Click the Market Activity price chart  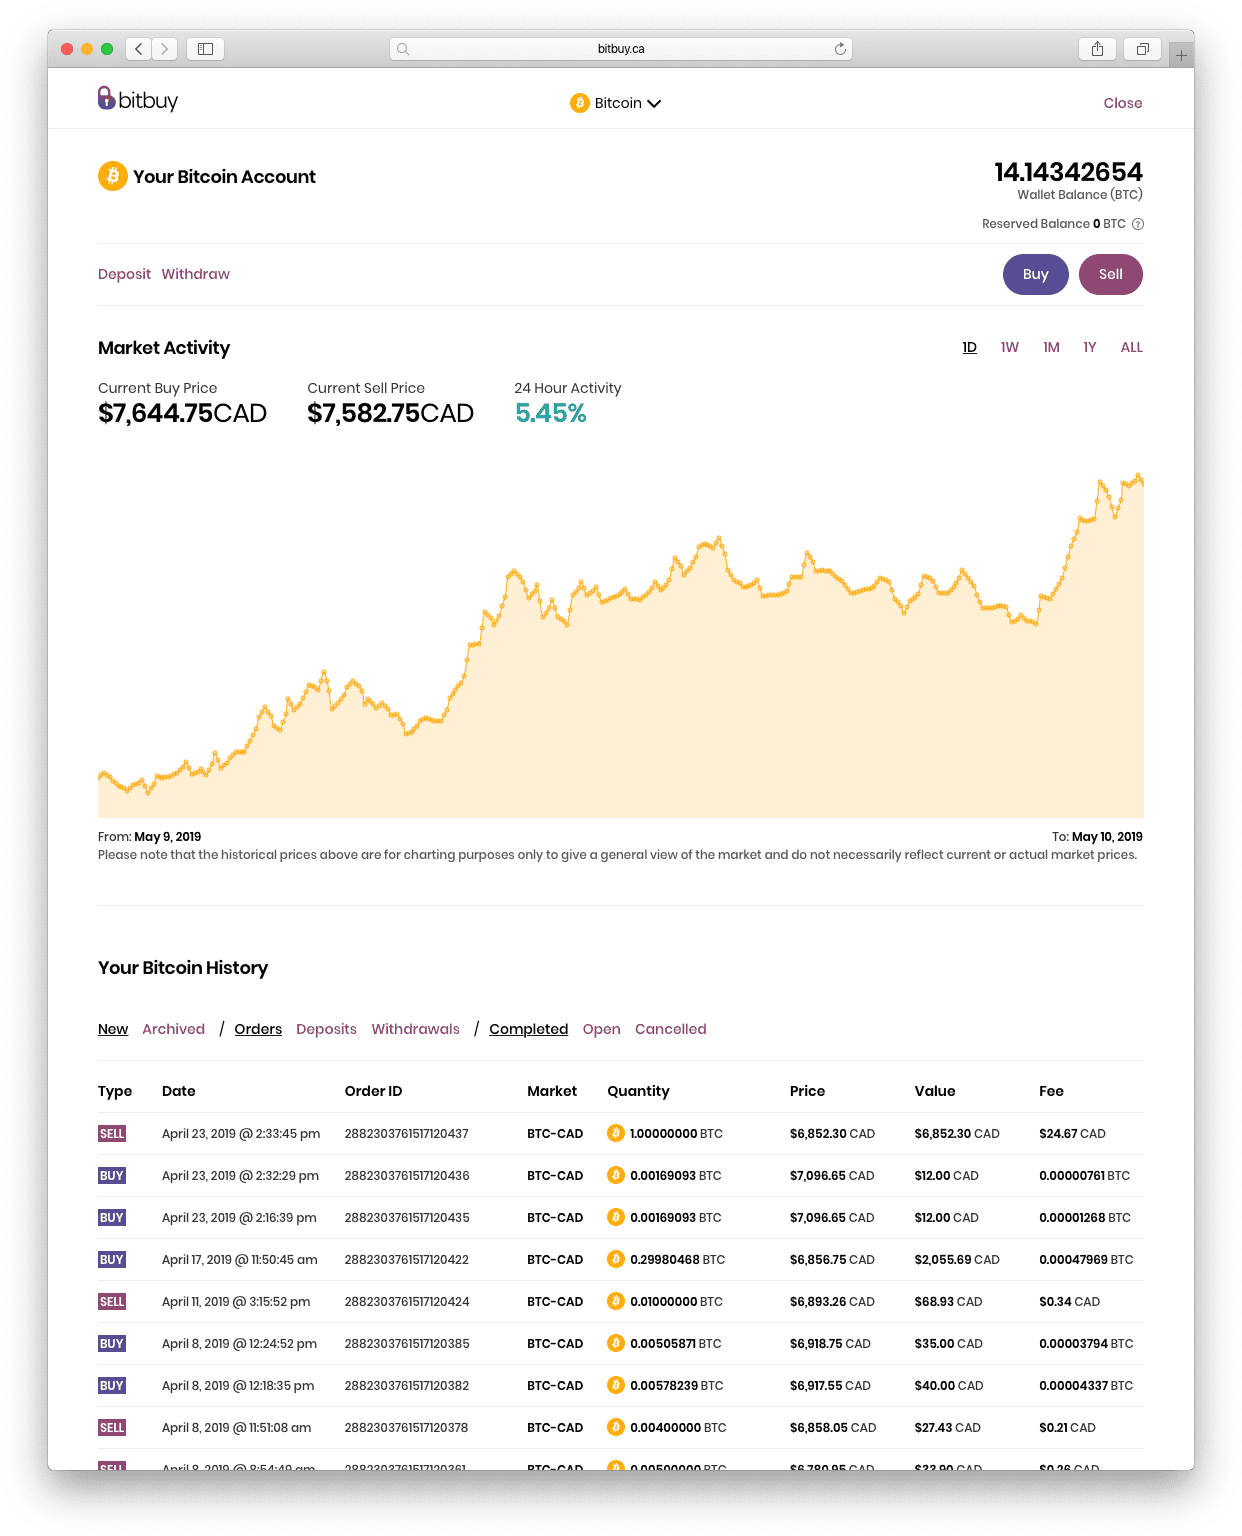pos(621,645)
